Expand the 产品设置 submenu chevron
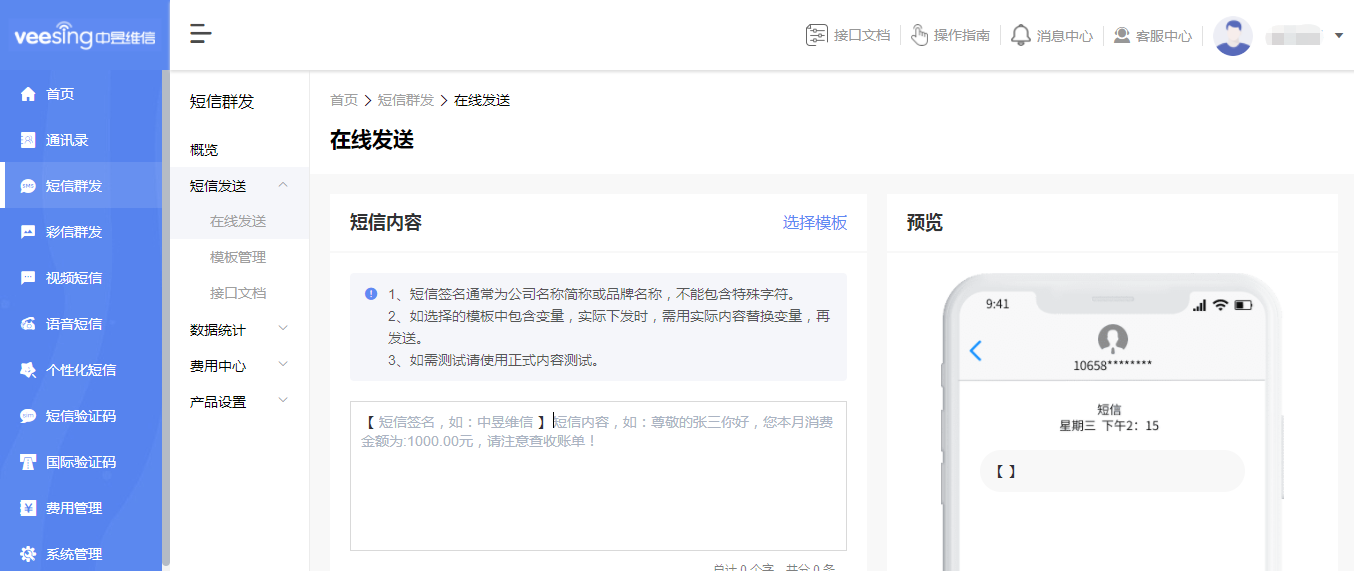The width and height of the screenshot is (1354, 571). 283,401
